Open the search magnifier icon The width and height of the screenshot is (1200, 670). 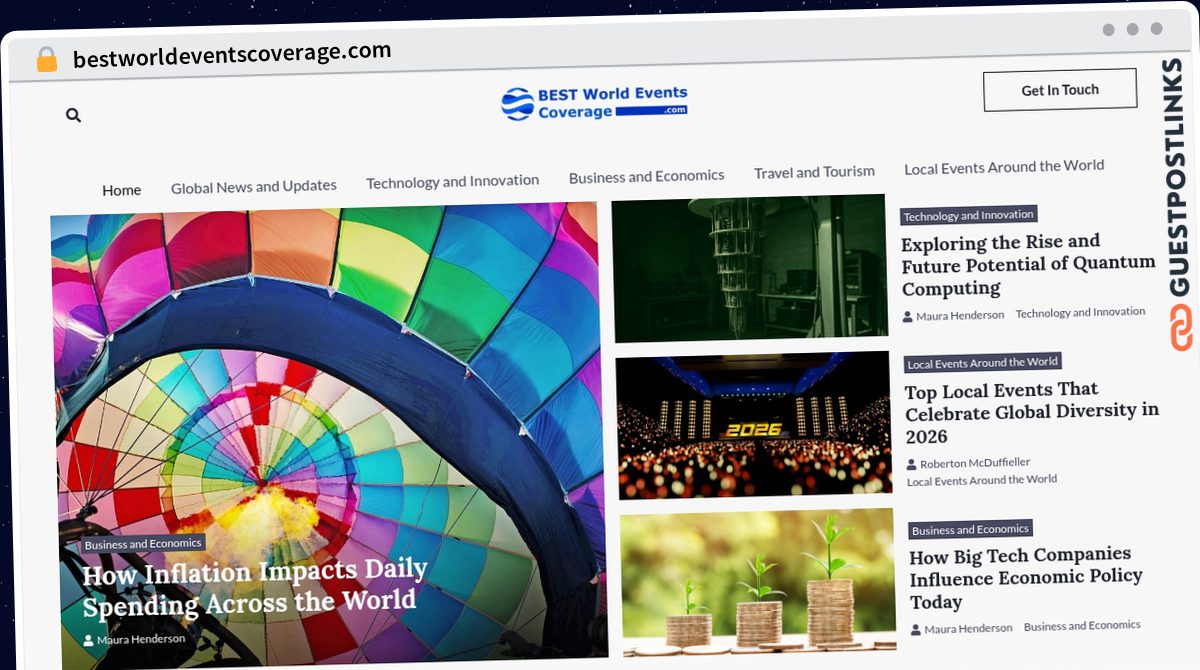click(x=73, y=115)
